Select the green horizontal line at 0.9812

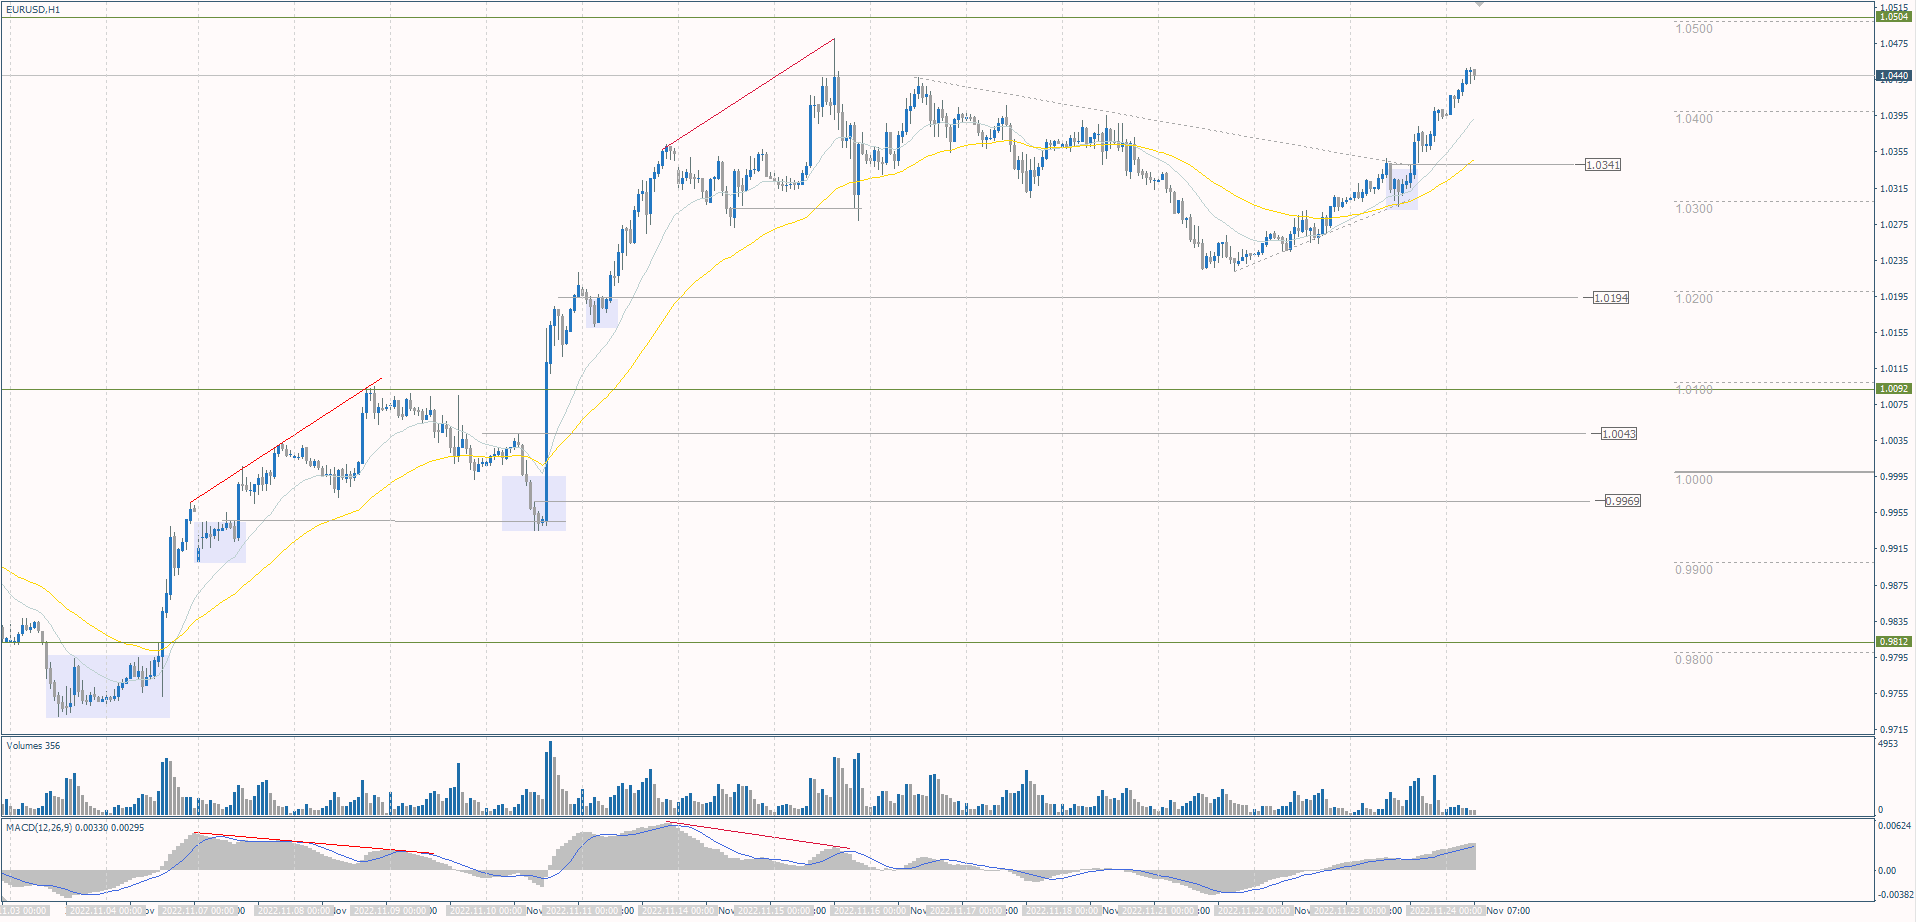pyautogui.click(x=937, y=643)
